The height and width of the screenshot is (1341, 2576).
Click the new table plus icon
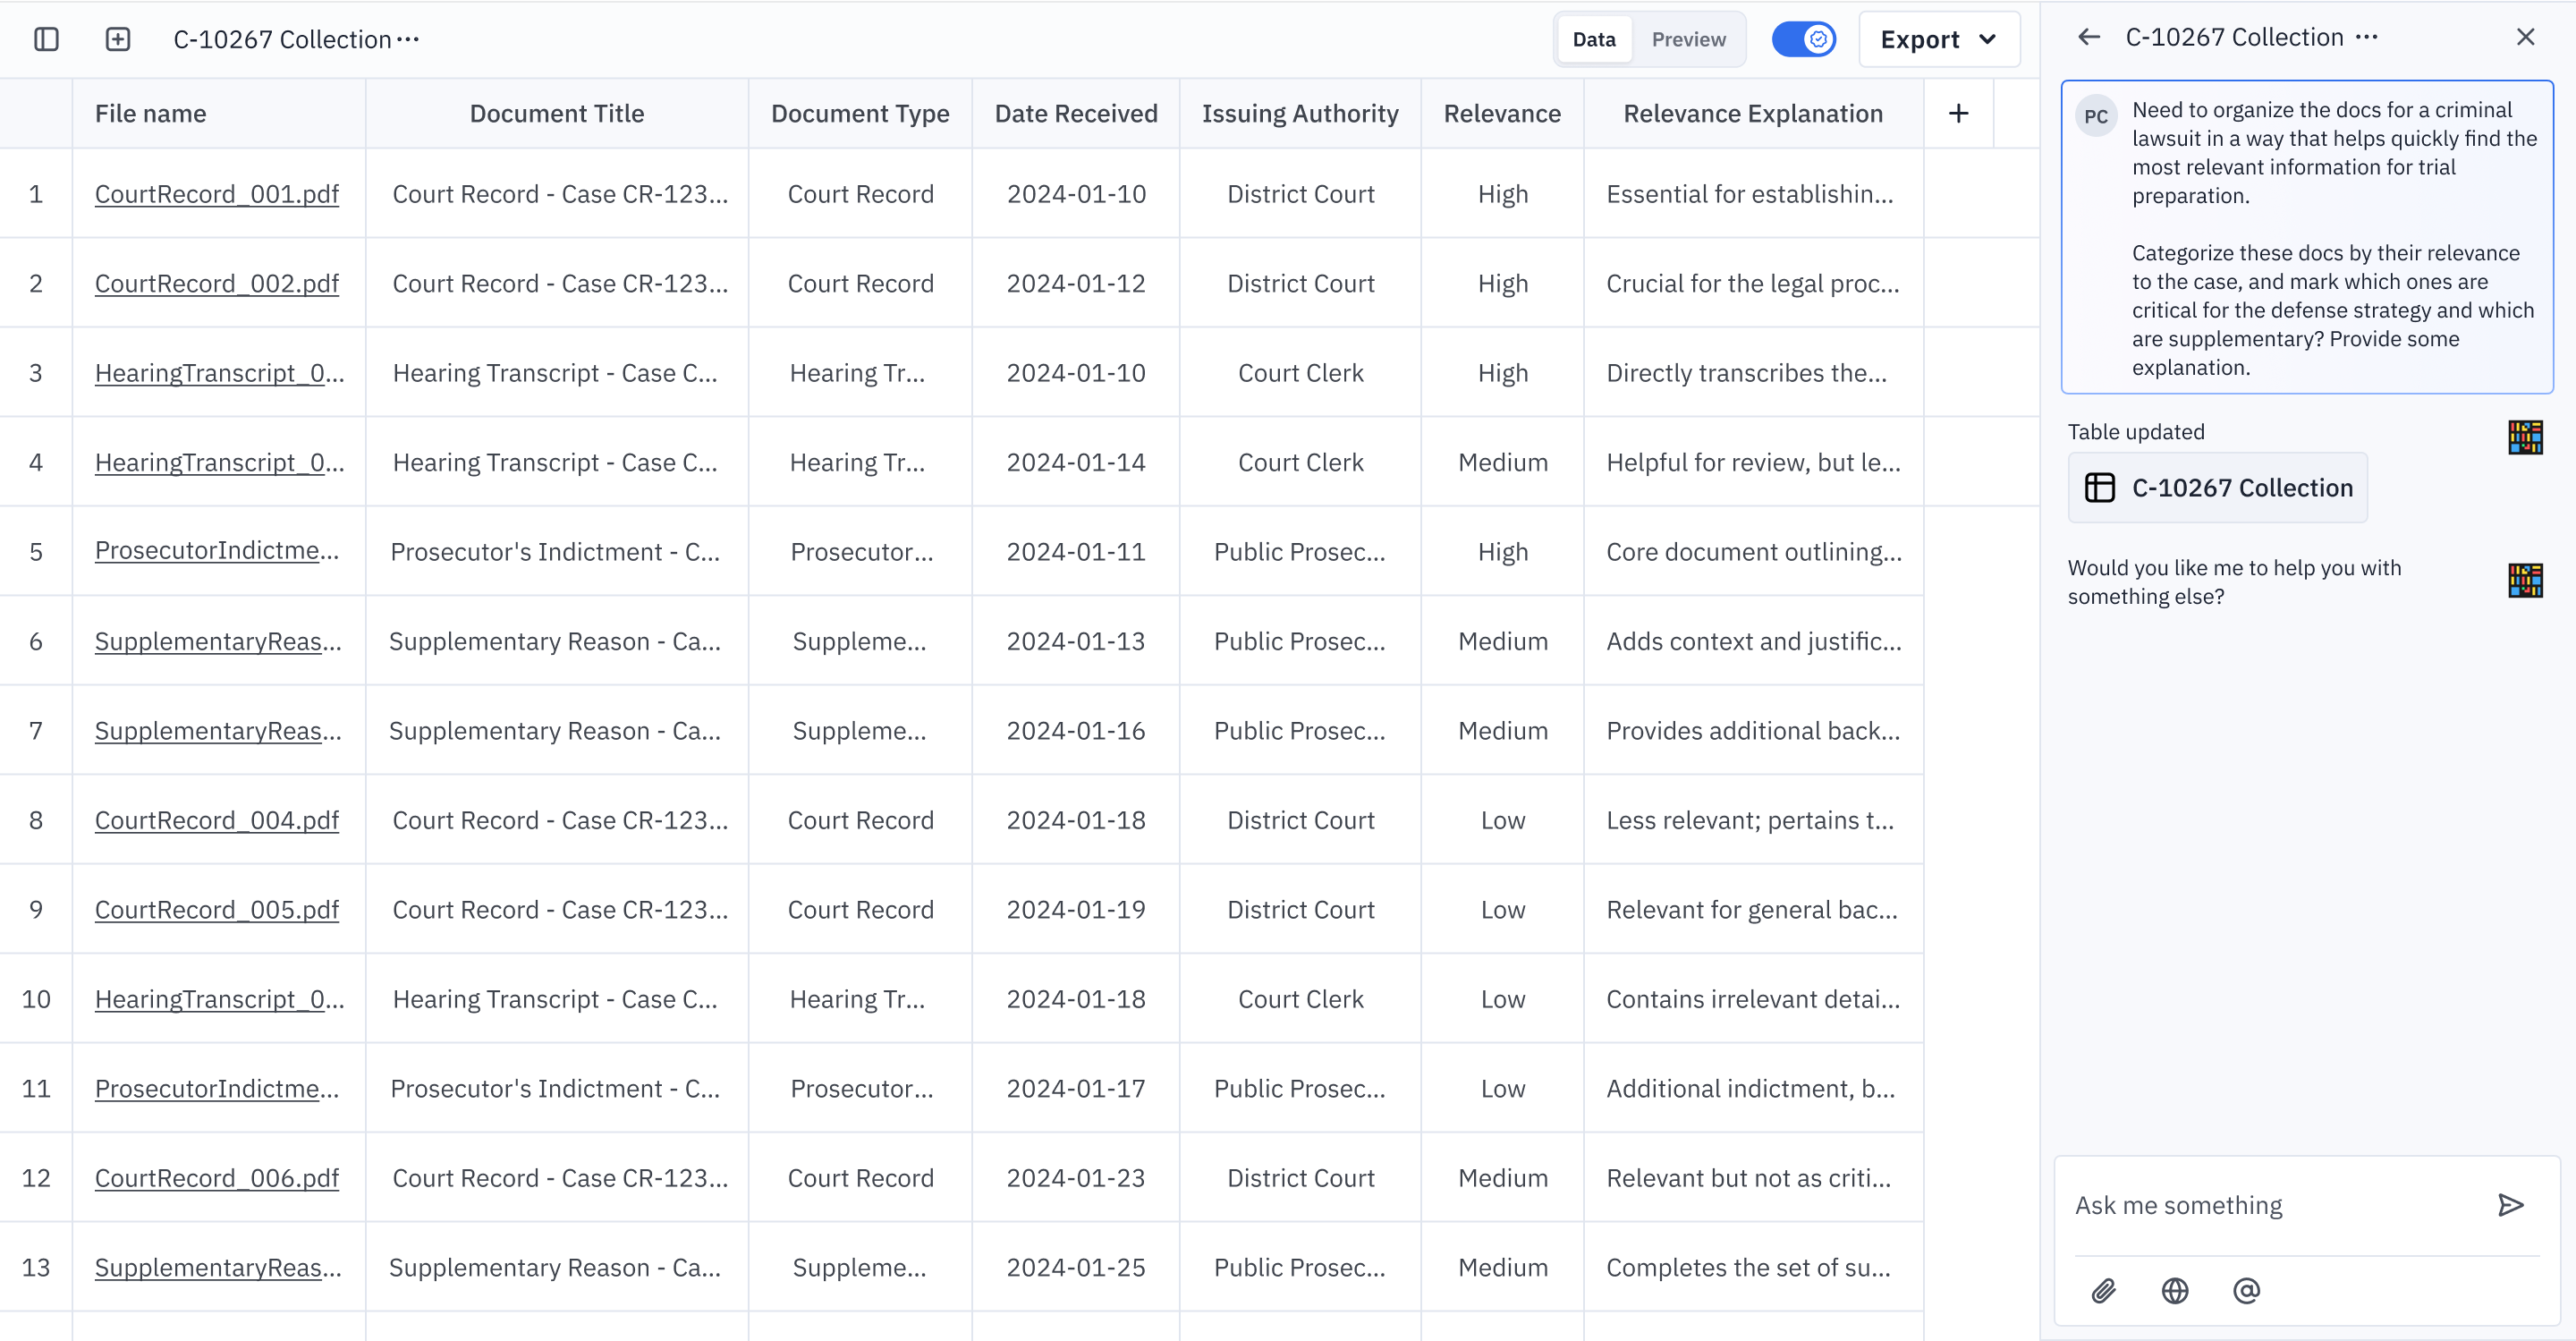click(x=118, y=39)
